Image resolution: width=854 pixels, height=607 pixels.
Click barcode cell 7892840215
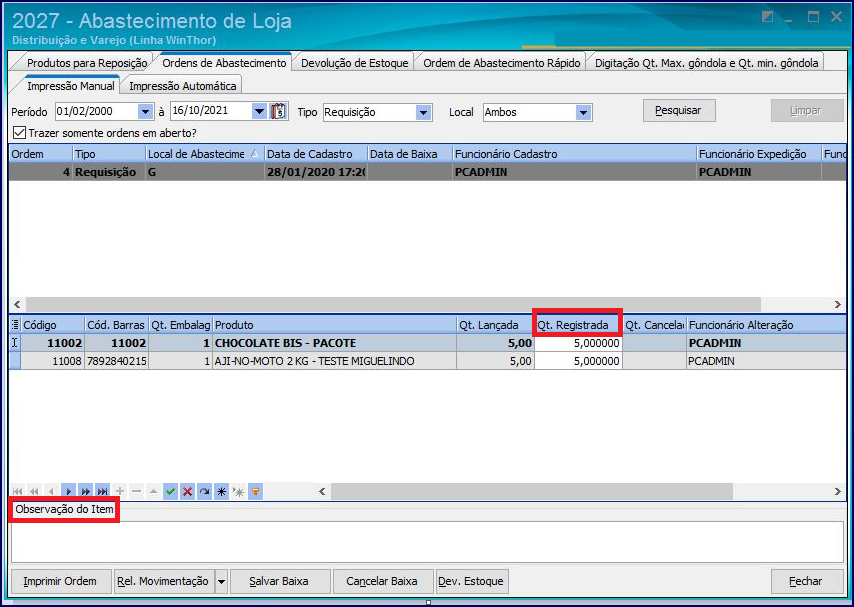click(x=116, y=361)
